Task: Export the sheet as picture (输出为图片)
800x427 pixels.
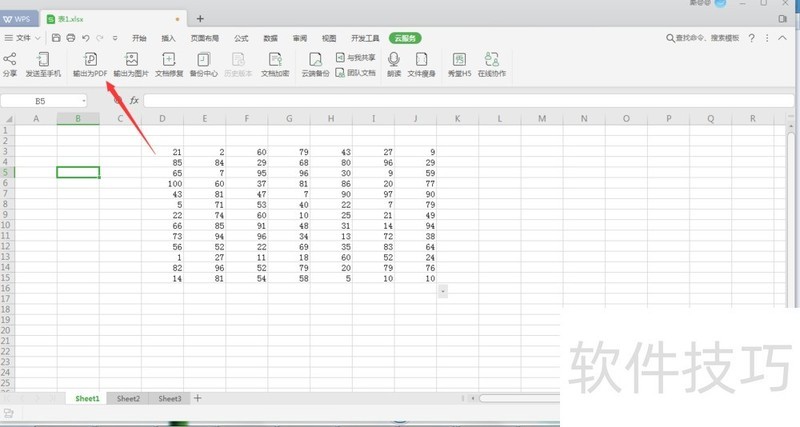Action: click(x=131, y=64)
